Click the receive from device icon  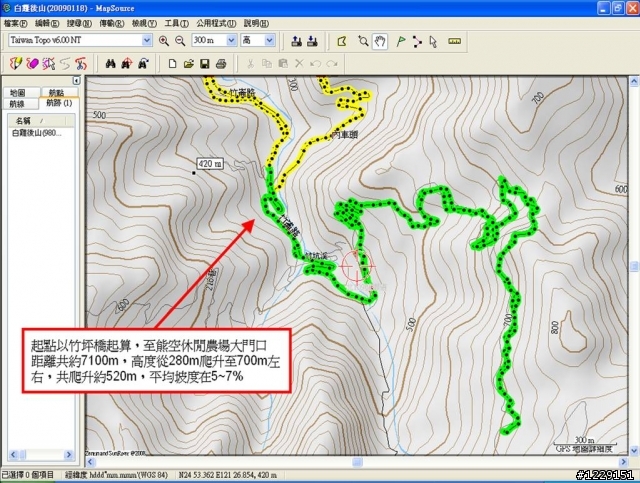312,40
